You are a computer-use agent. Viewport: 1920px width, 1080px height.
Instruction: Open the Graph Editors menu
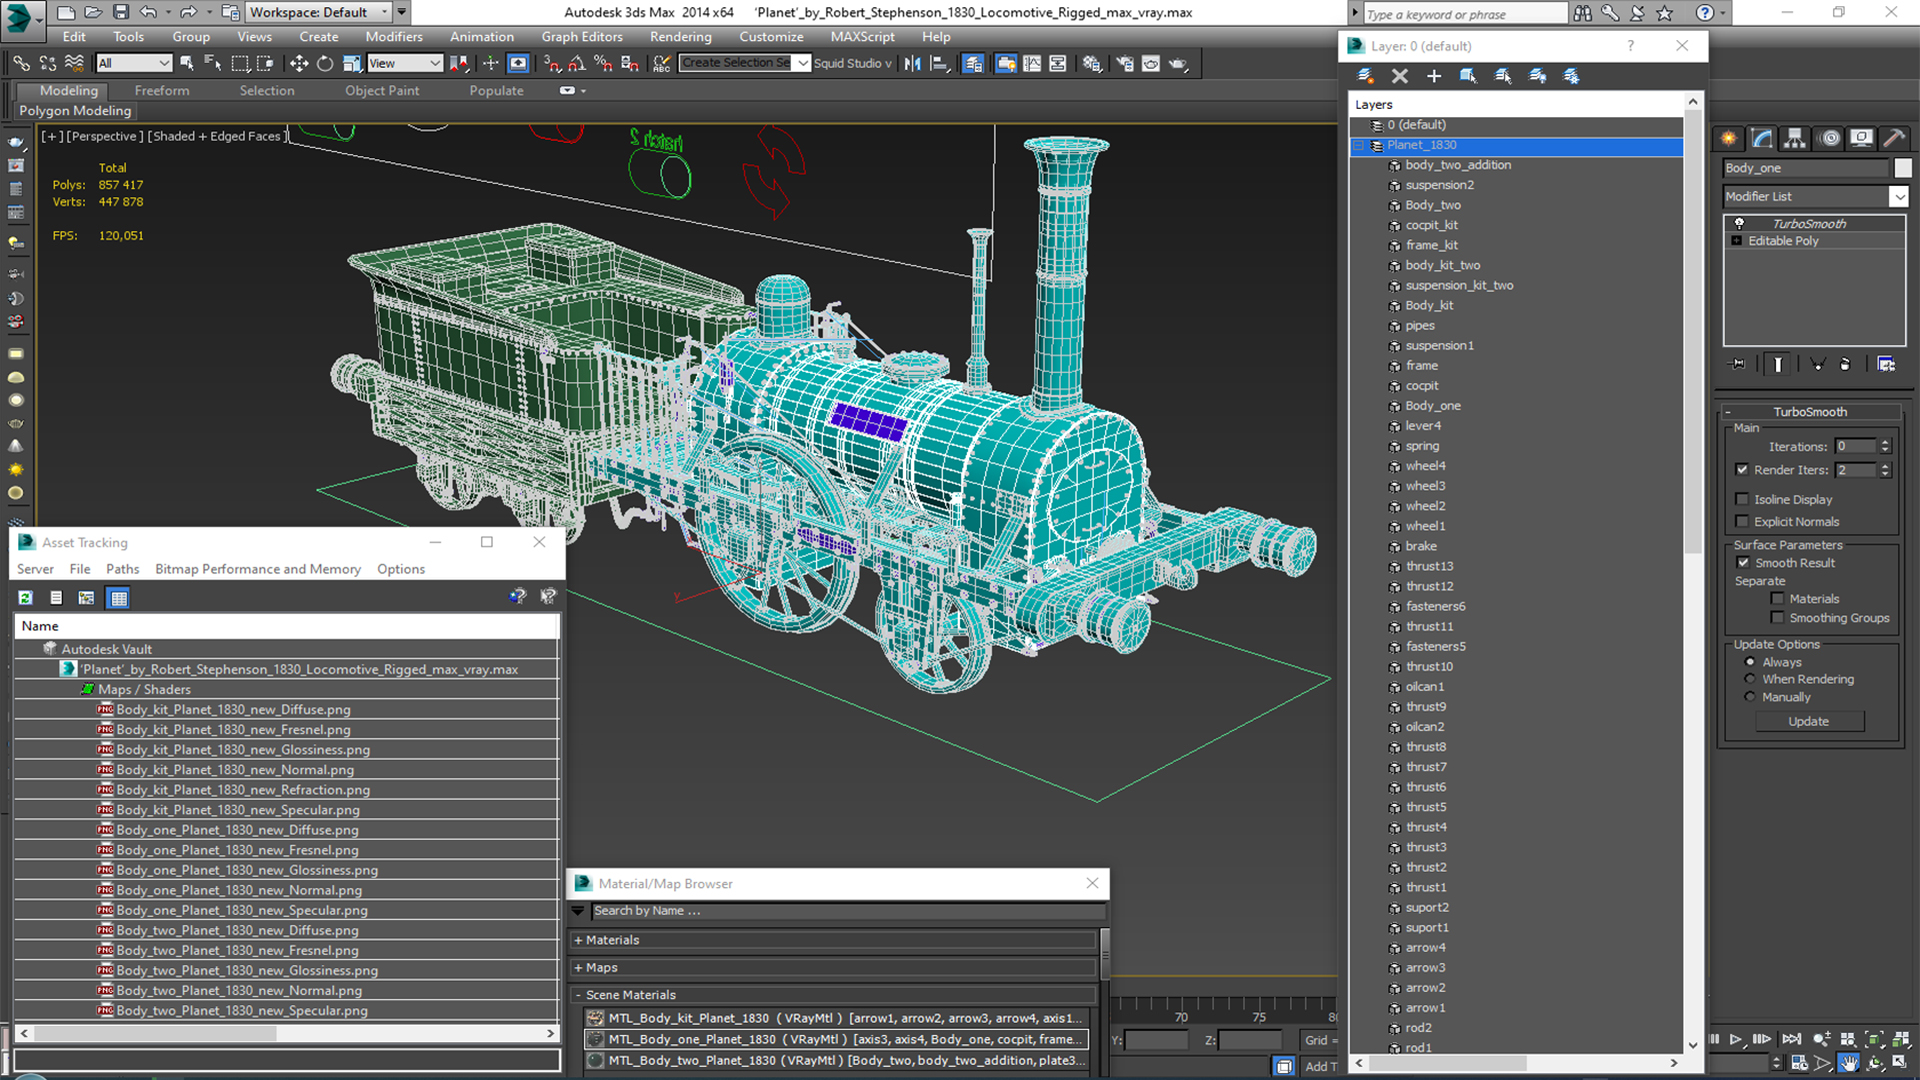tap(582, 37)
